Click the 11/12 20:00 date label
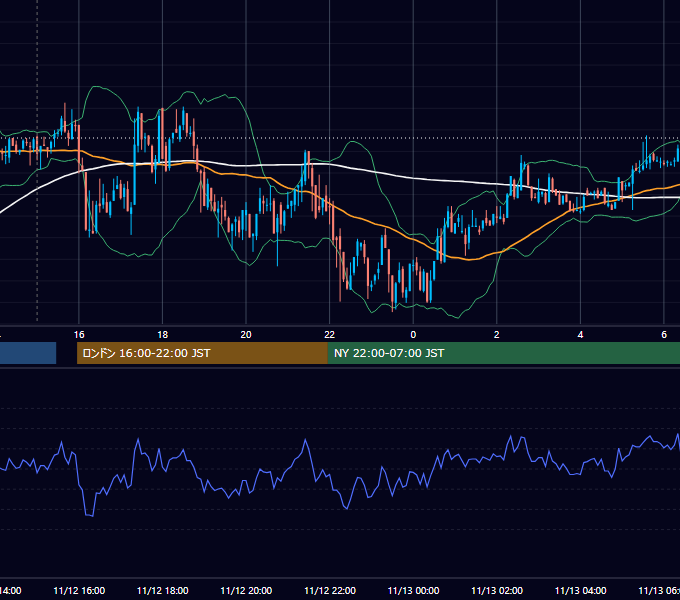The image size is (680, 600). pyautogui.click(x=246, y=591)
